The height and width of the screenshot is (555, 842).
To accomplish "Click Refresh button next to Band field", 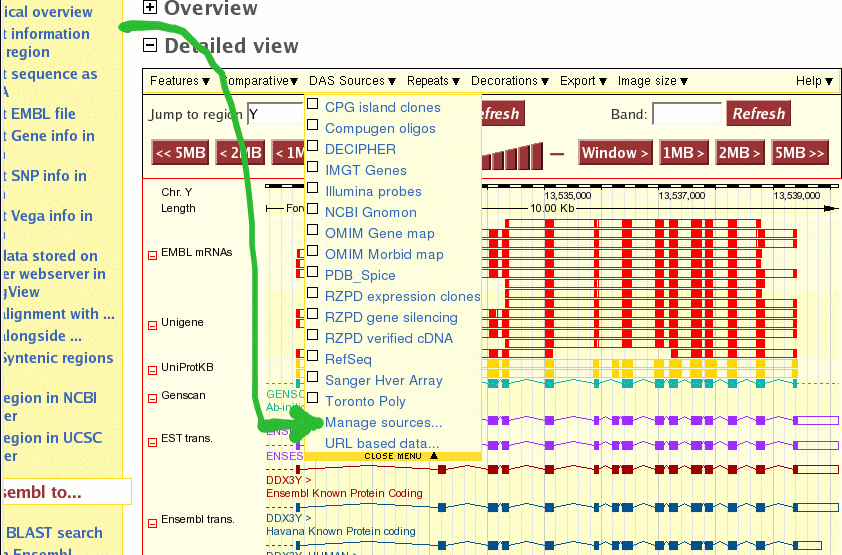I will pyautogui.click(x=758, y=114).
